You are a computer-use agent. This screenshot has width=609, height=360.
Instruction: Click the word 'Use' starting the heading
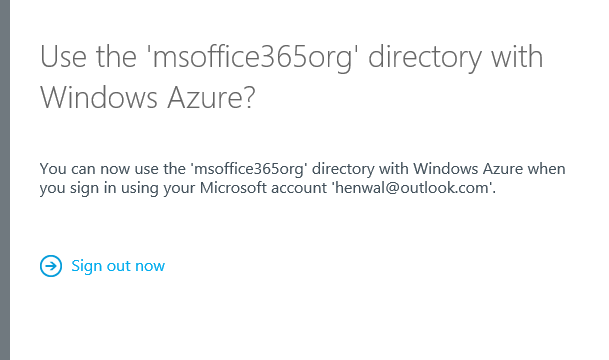coord(63,57)
